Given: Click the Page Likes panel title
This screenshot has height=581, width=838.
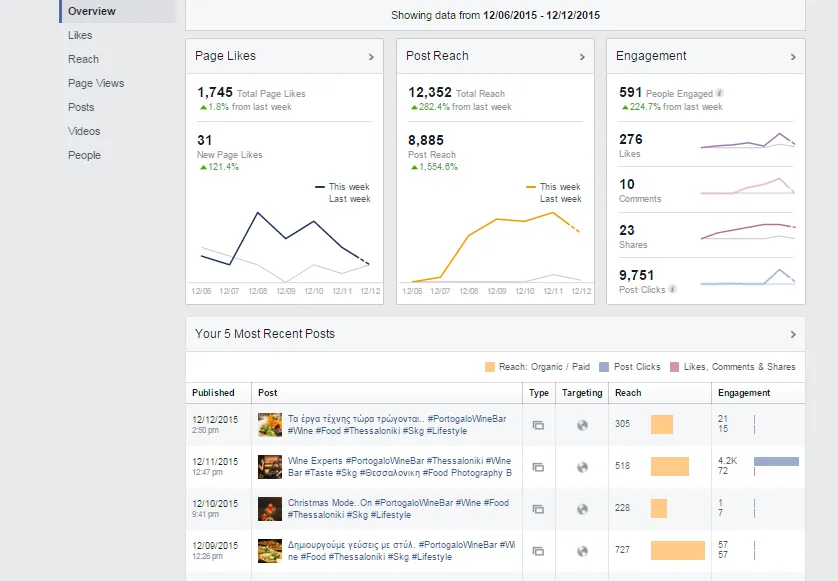Looking at the screenshot, I should coord(226,56).
